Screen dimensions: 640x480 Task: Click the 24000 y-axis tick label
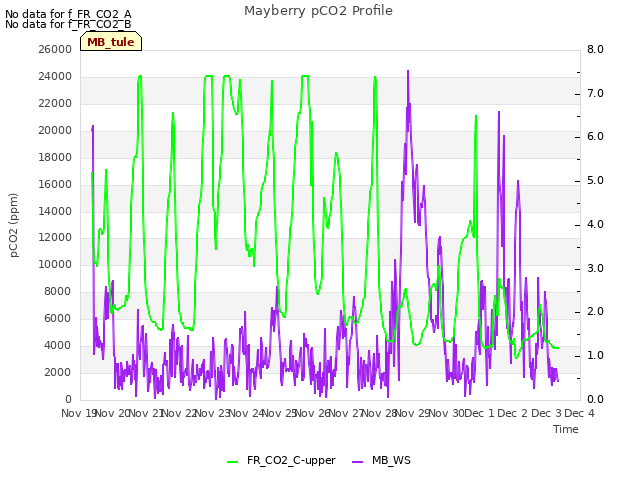[x=55, y=76]
